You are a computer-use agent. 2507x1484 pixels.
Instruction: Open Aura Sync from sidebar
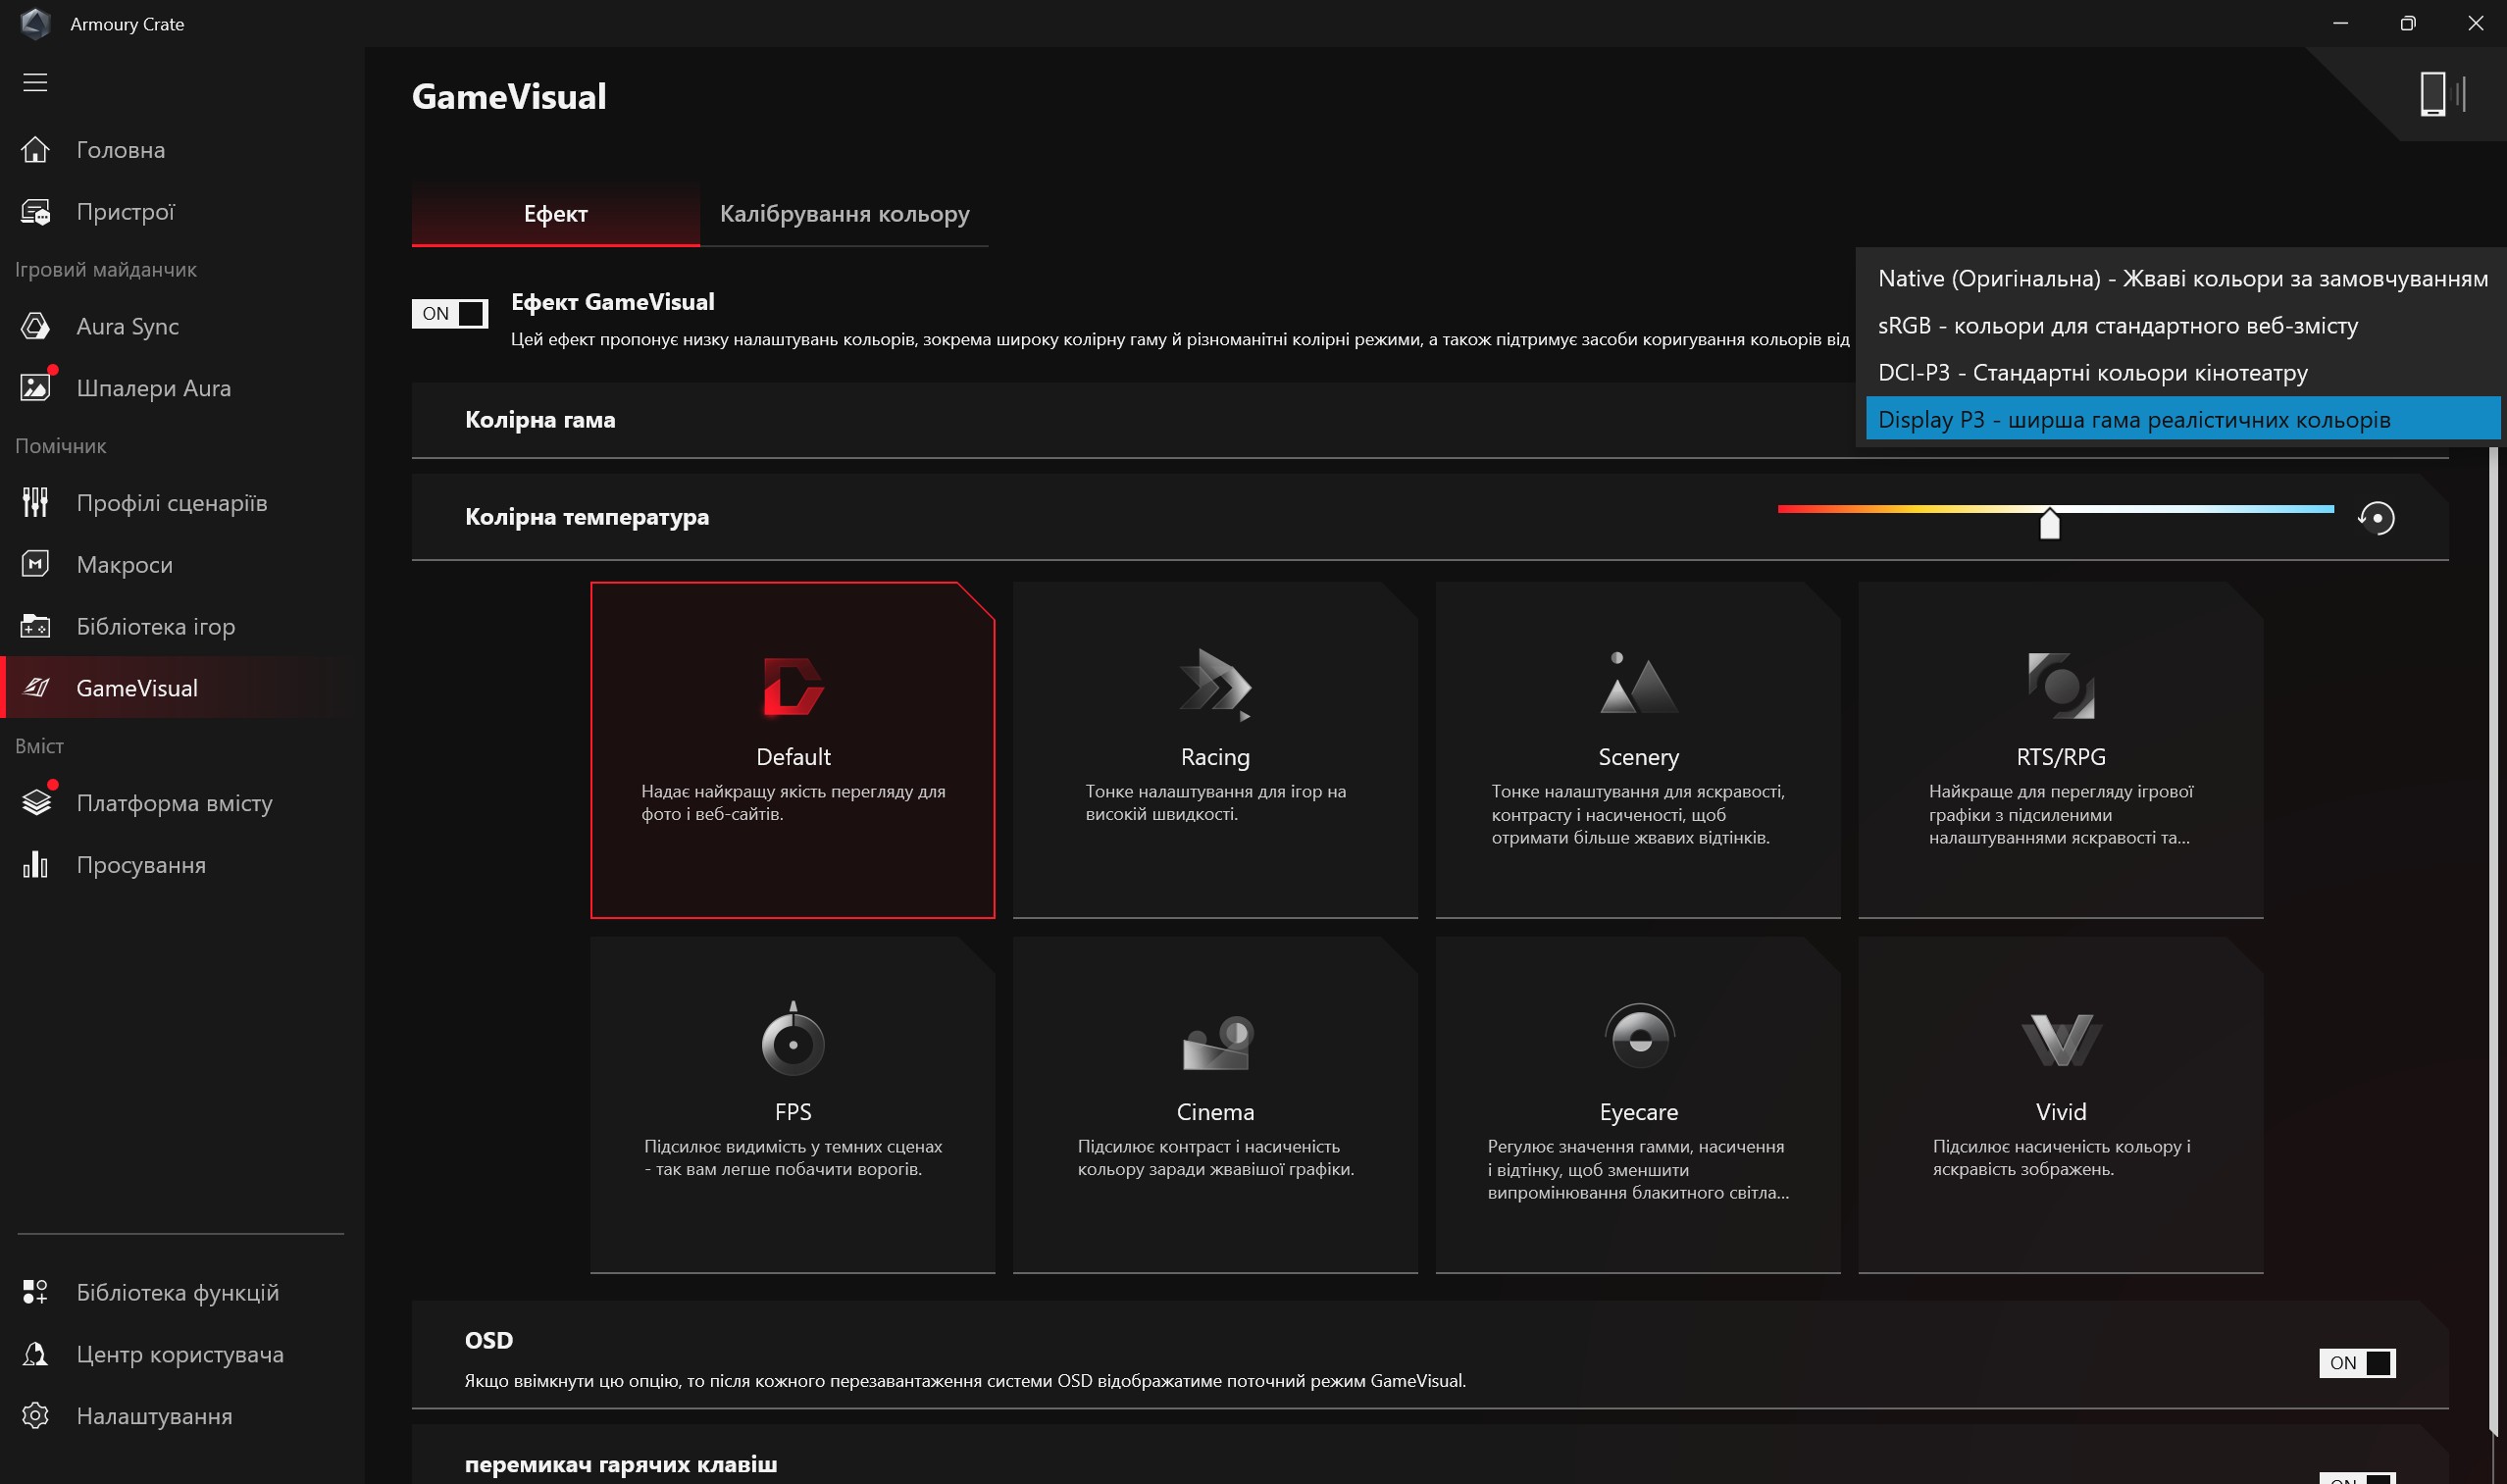click(127, 326)
